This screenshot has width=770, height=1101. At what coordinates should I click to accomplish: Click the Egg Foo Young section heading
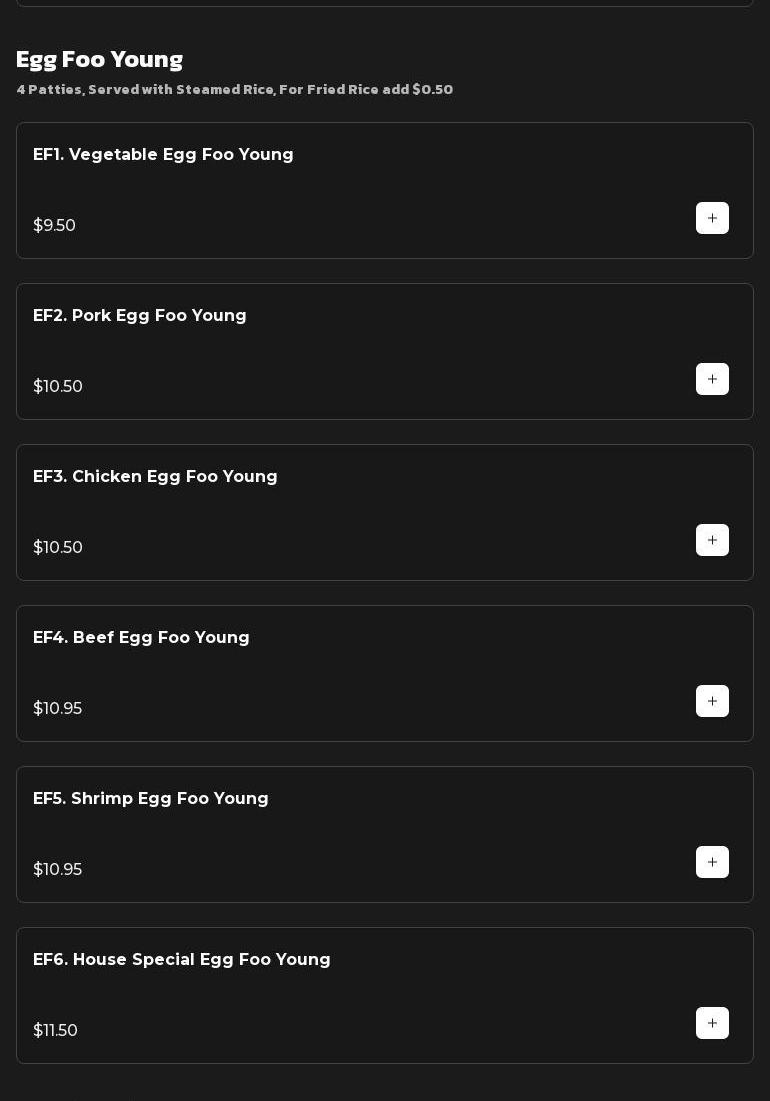100,60
